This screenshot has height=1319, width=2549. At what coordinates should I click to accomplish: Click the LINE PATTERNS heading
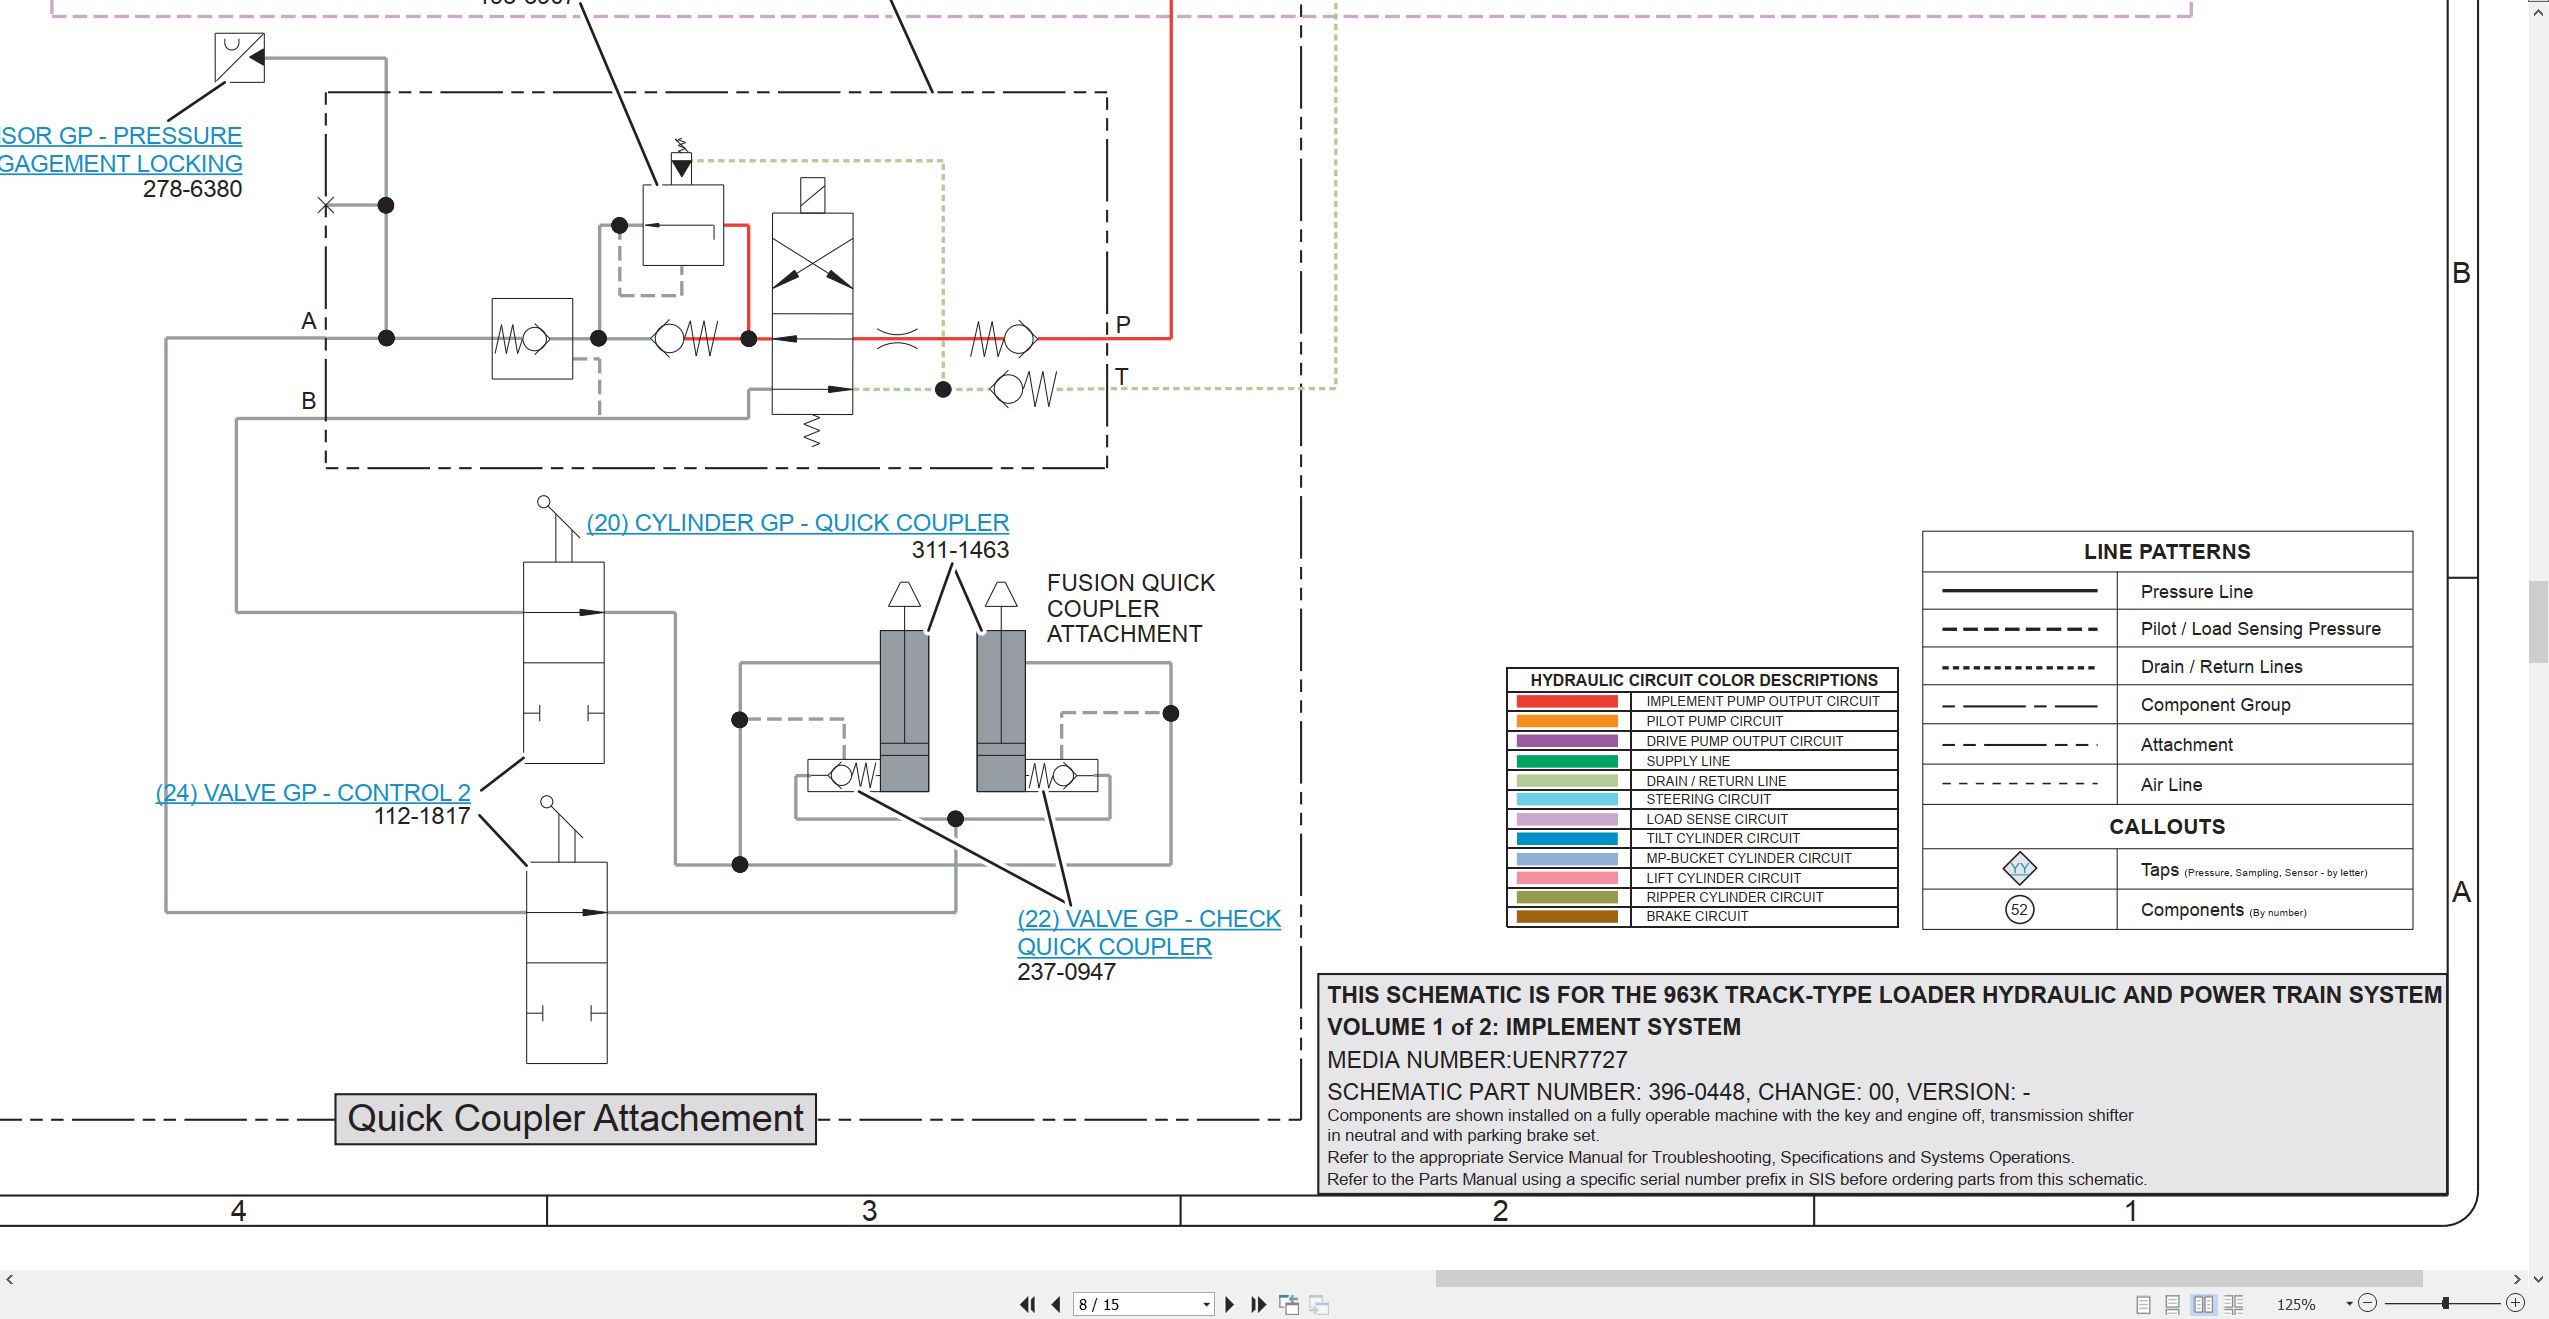[x=2167, y=551]
